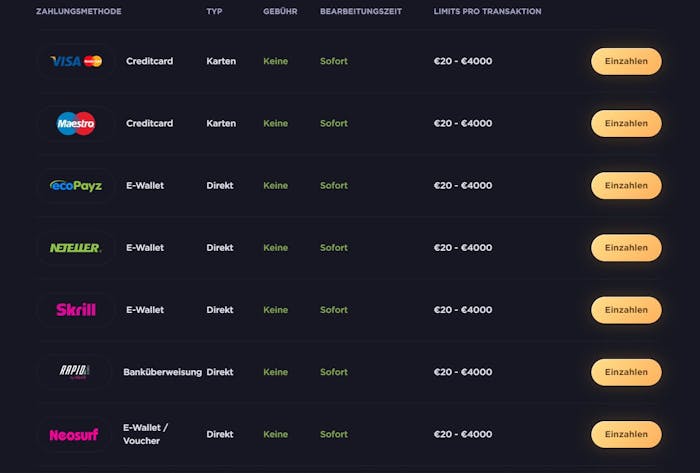Click the Skrill logo
This screenshot has width=700, height=473.
76,310
